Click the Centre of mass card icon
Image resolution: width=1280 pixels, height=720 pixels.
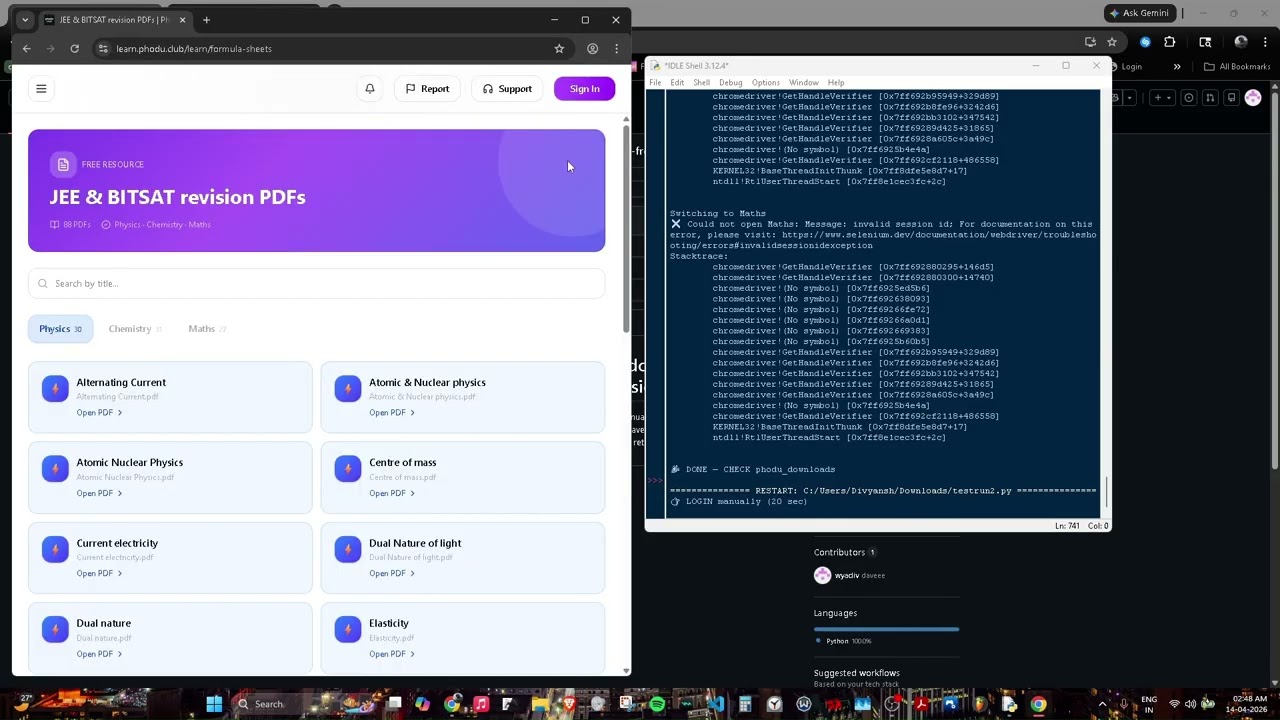[x=348, y=469]
